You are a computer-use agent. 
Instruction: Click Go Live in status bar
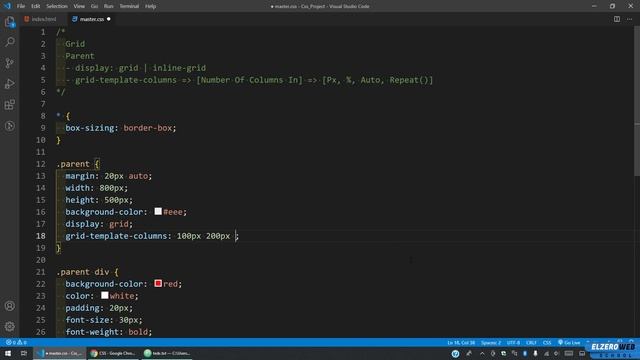569,342
